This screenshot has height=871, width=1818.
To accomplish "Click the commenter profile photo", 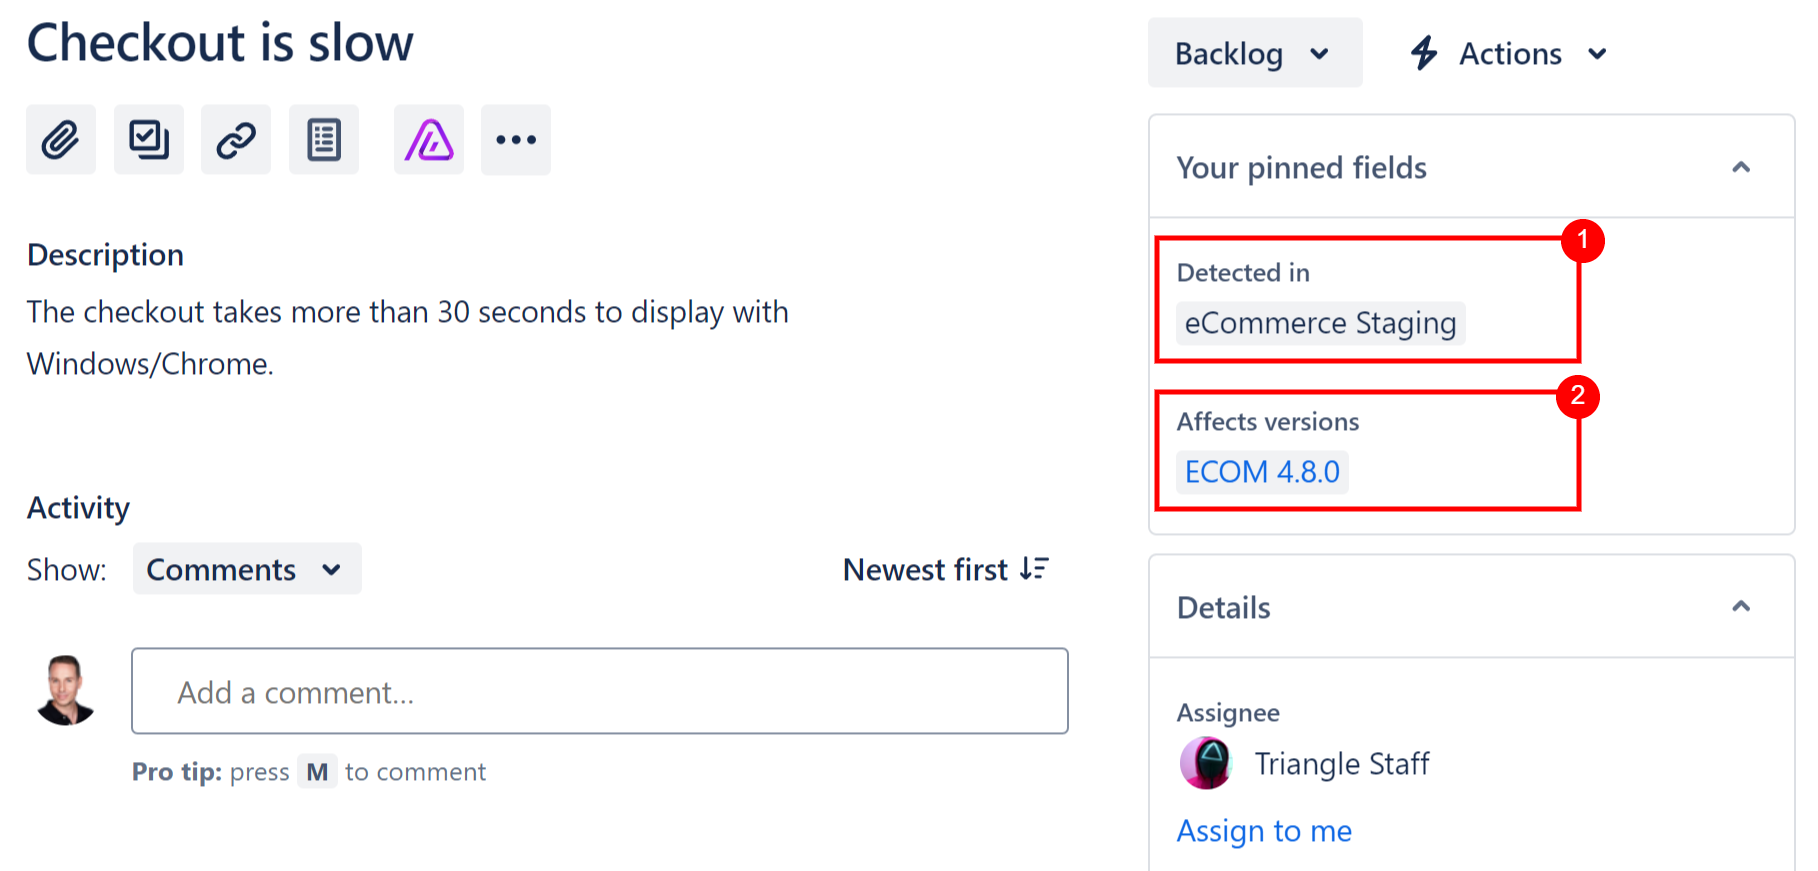I will [66, 690].
